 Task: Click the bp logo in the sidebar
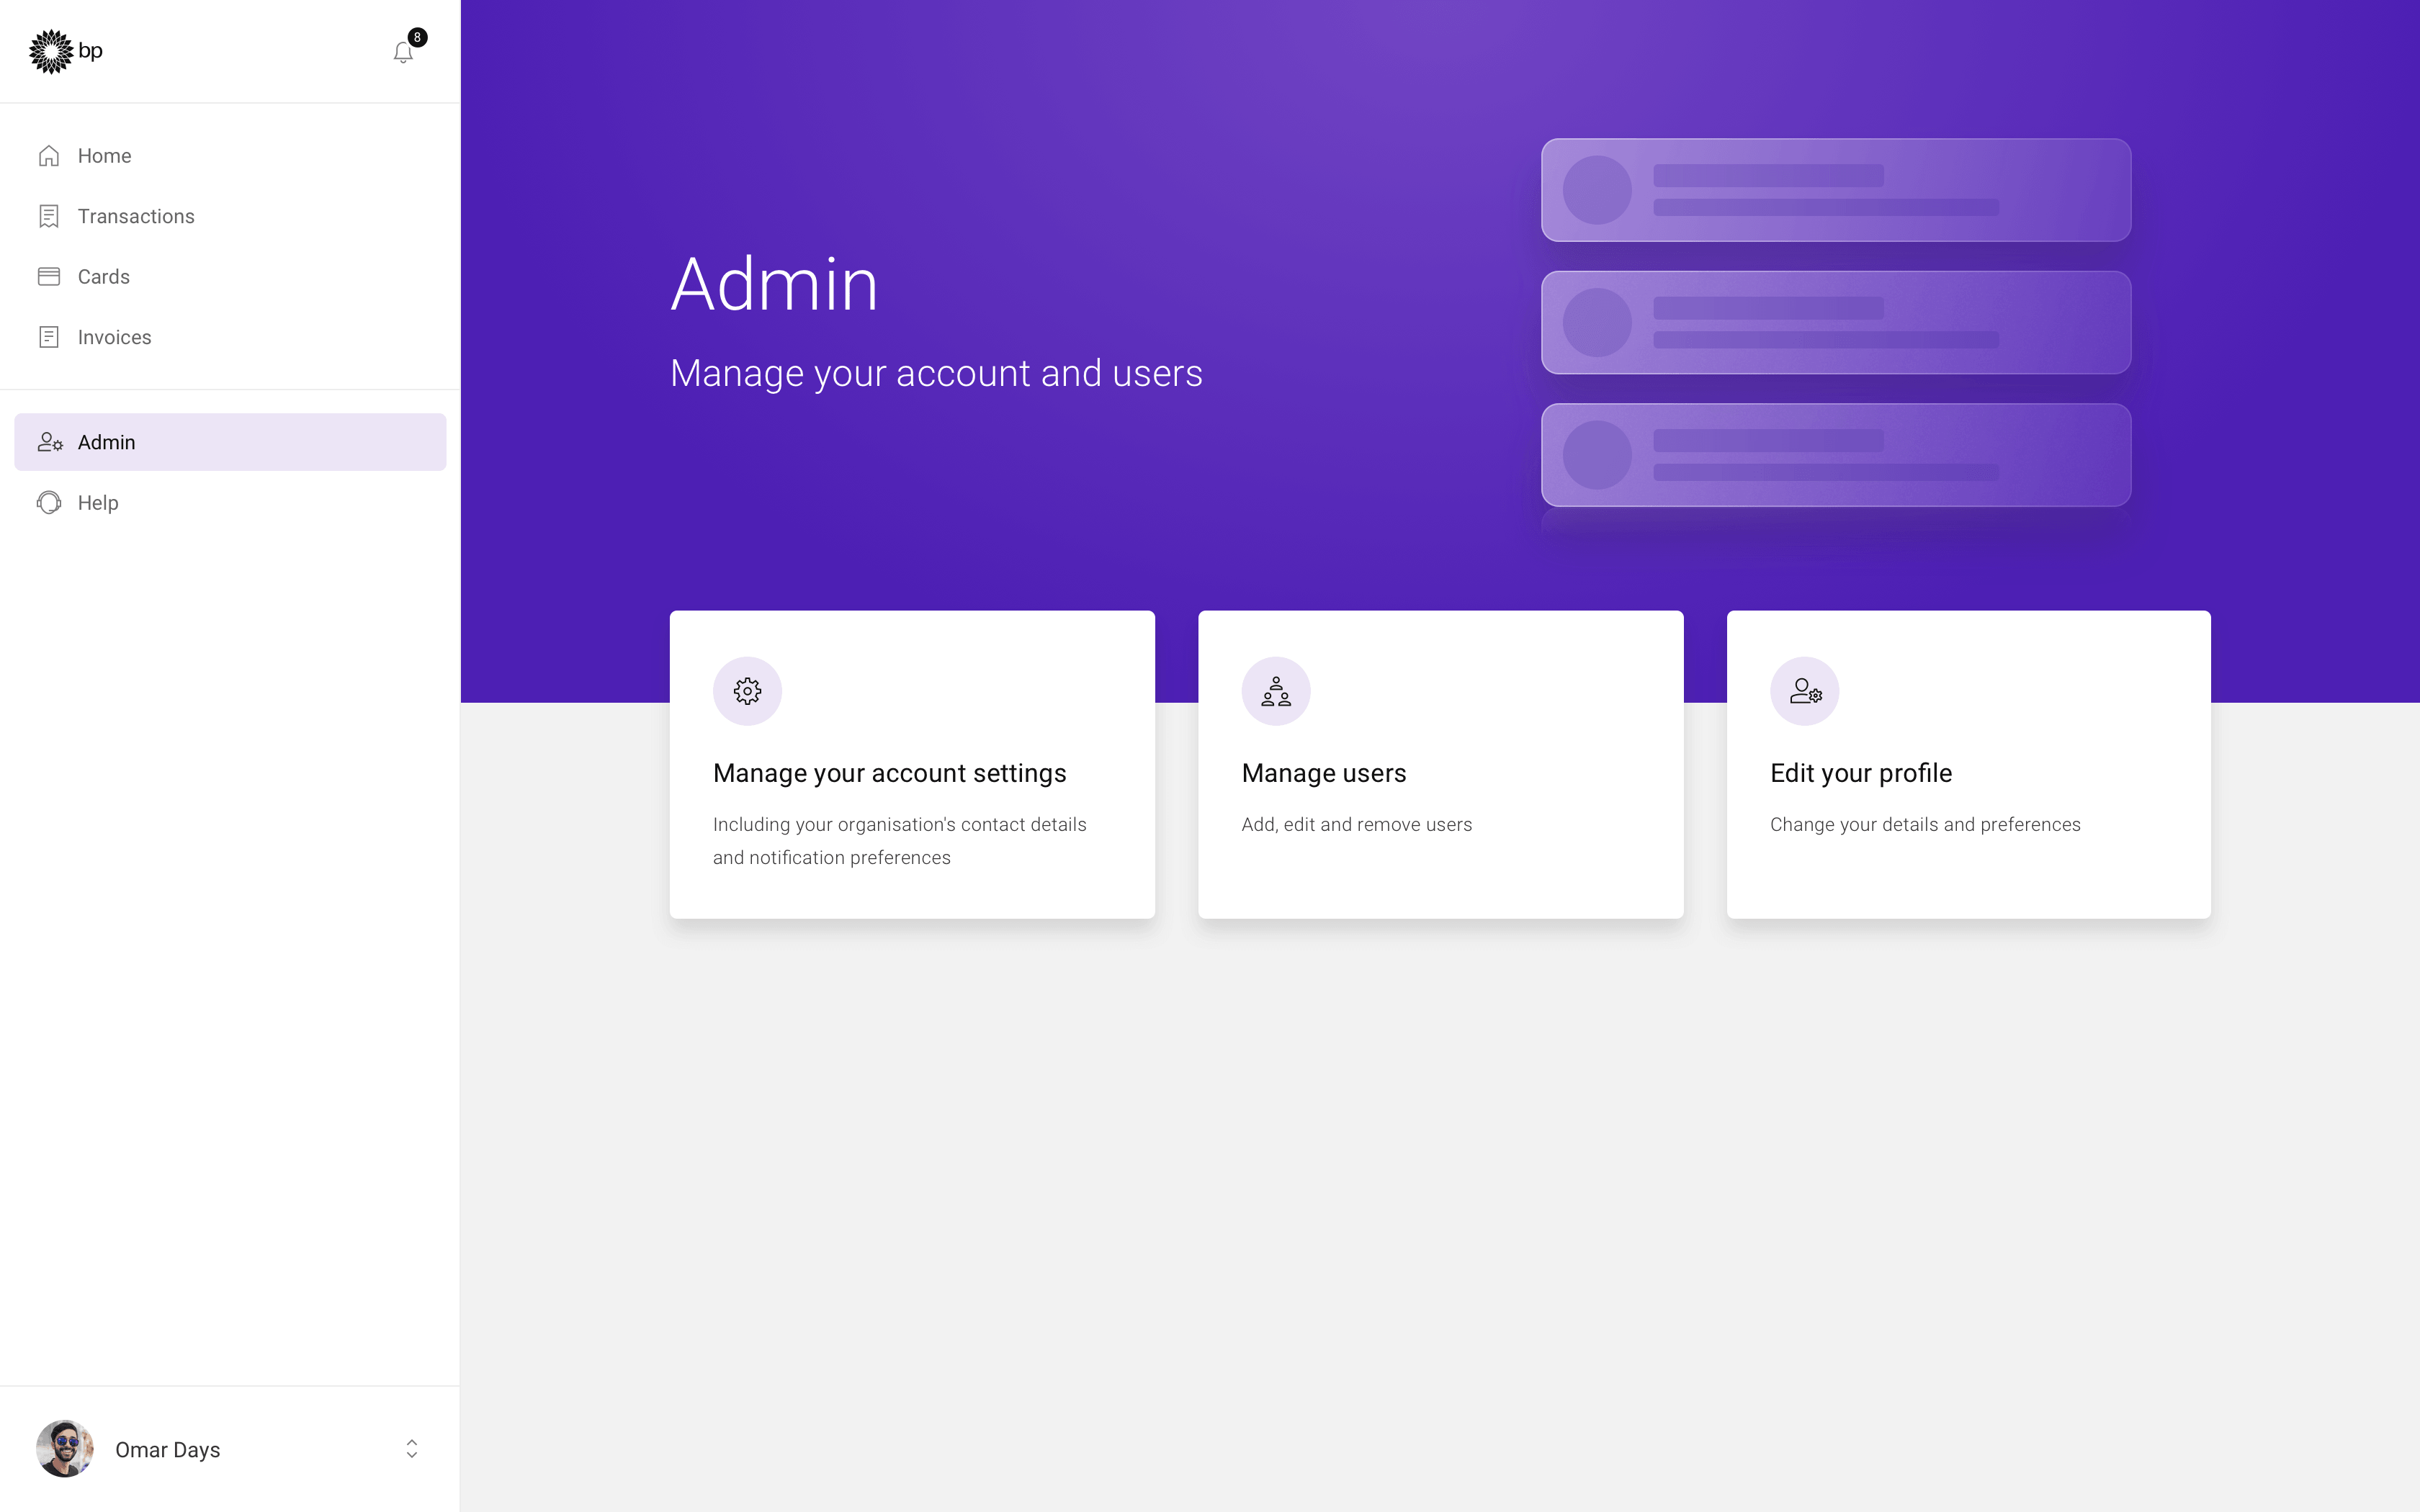[66, 51]
